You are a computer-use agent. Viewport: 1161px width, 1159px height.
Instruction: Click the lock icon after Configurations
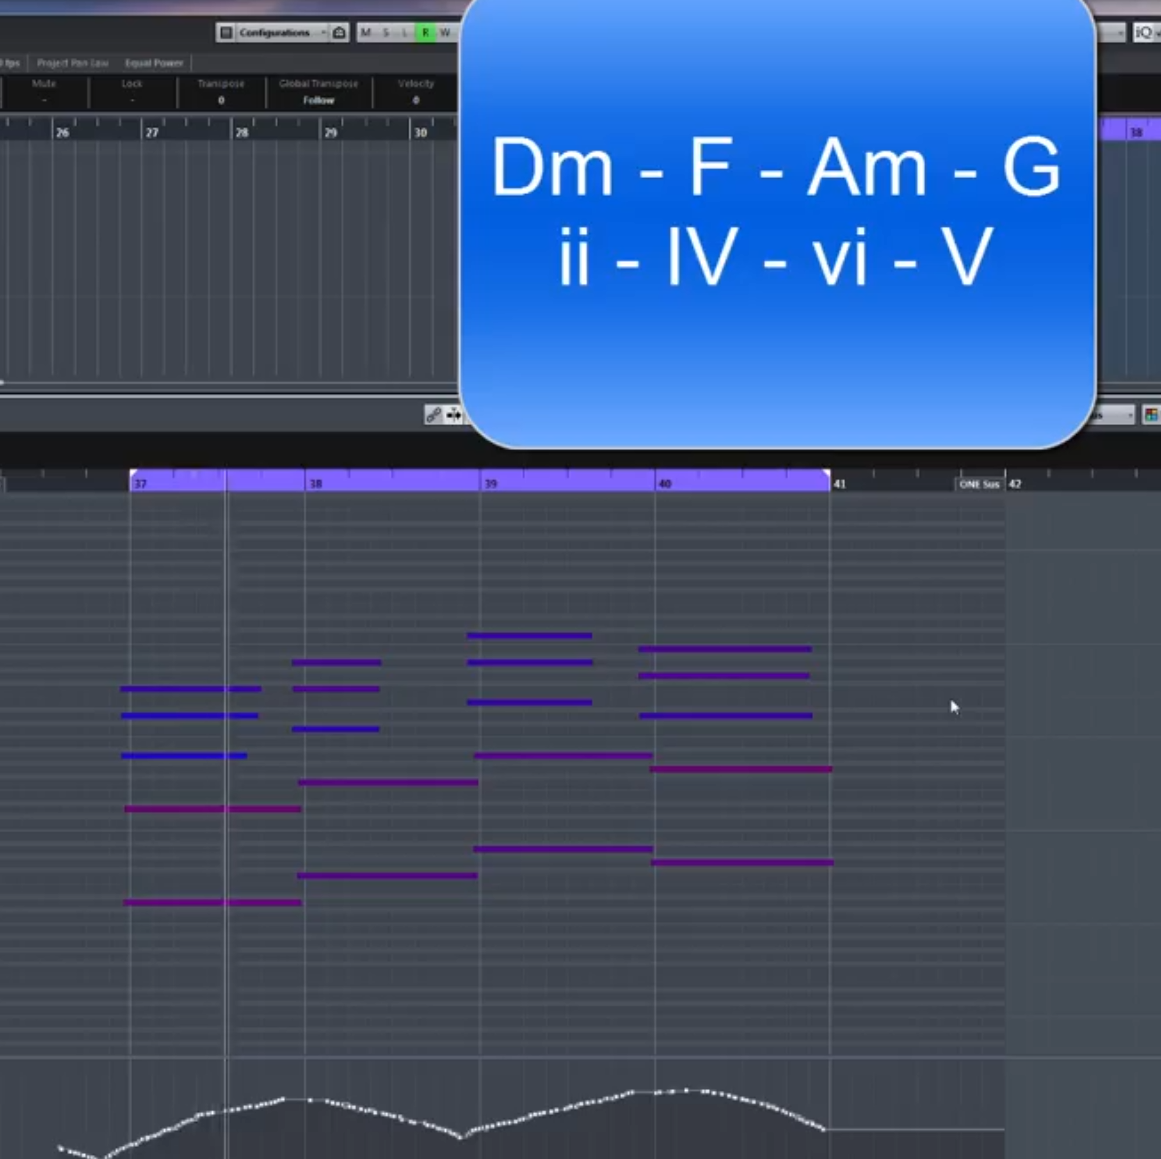click(x=339, y=33)
